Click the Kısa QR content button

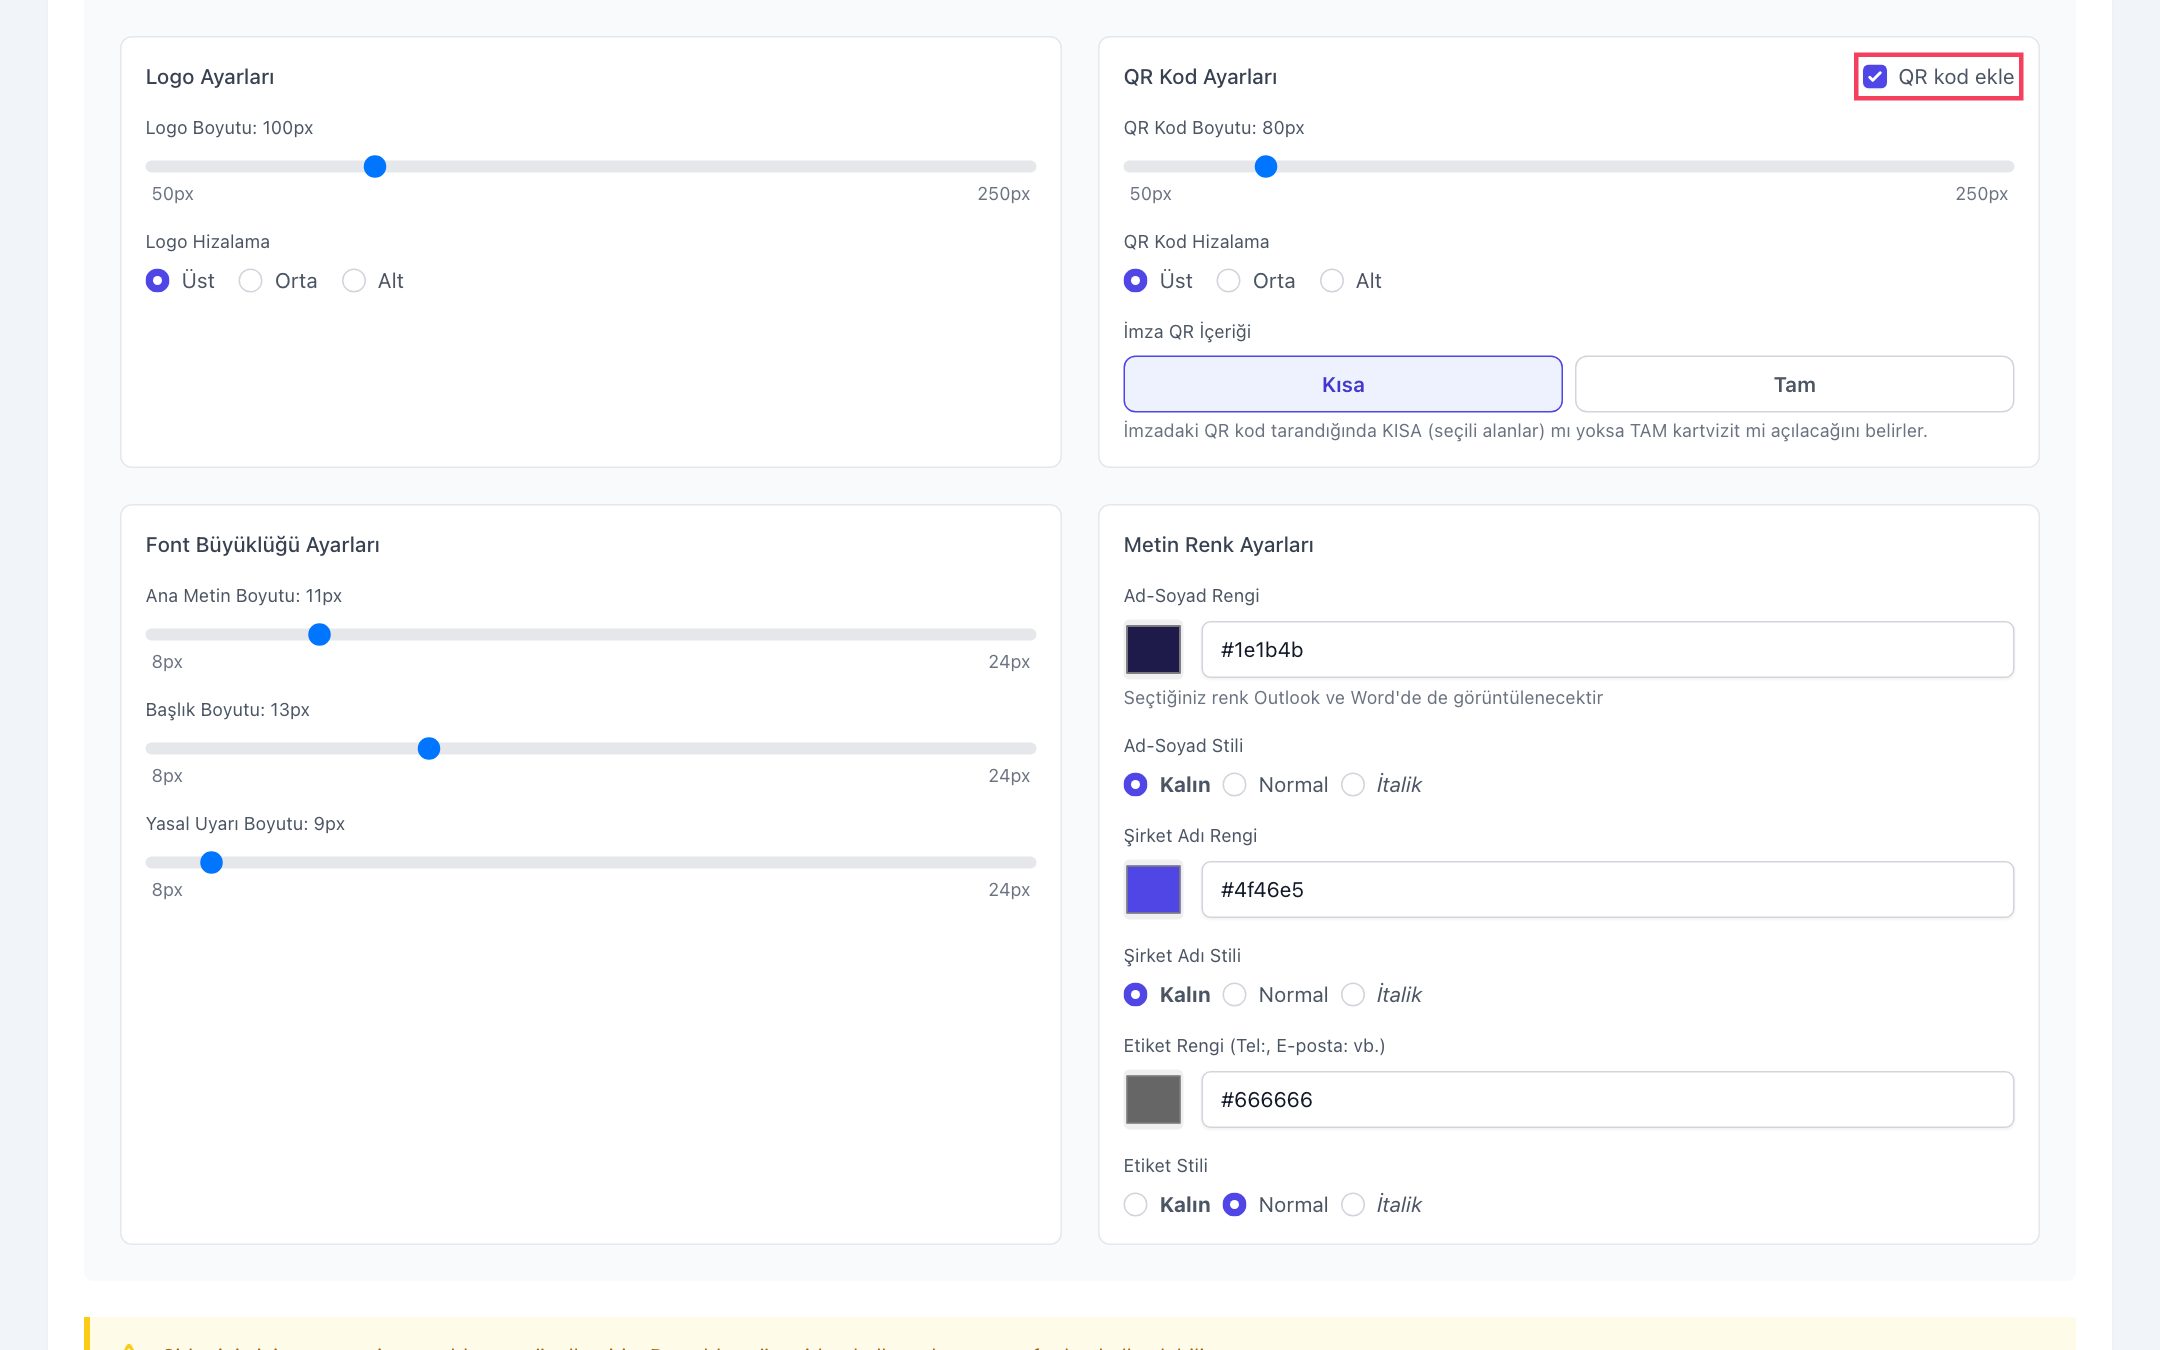(1343, 384)
